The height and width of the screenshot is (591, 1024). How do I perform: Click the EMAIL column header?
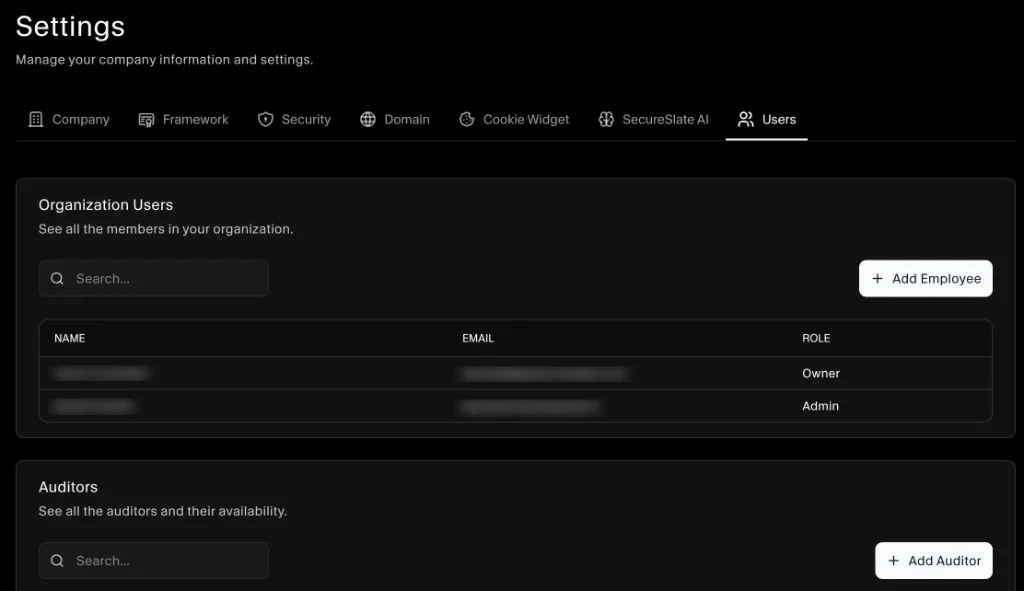click(x=478, y=338)
